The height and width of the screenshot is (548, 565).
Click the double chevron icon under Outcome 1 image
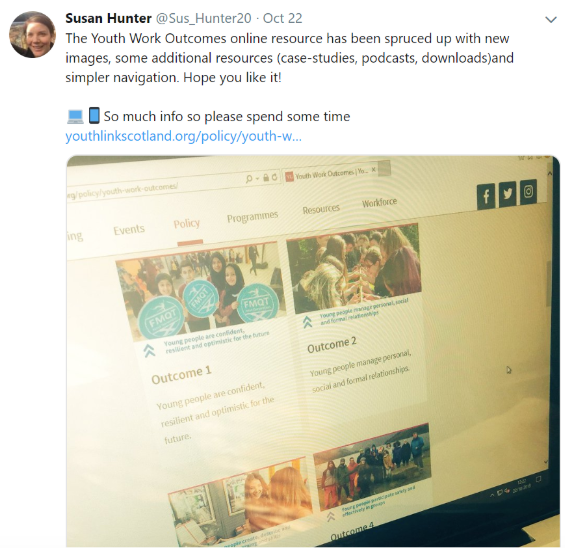click(x=149, y=350)
